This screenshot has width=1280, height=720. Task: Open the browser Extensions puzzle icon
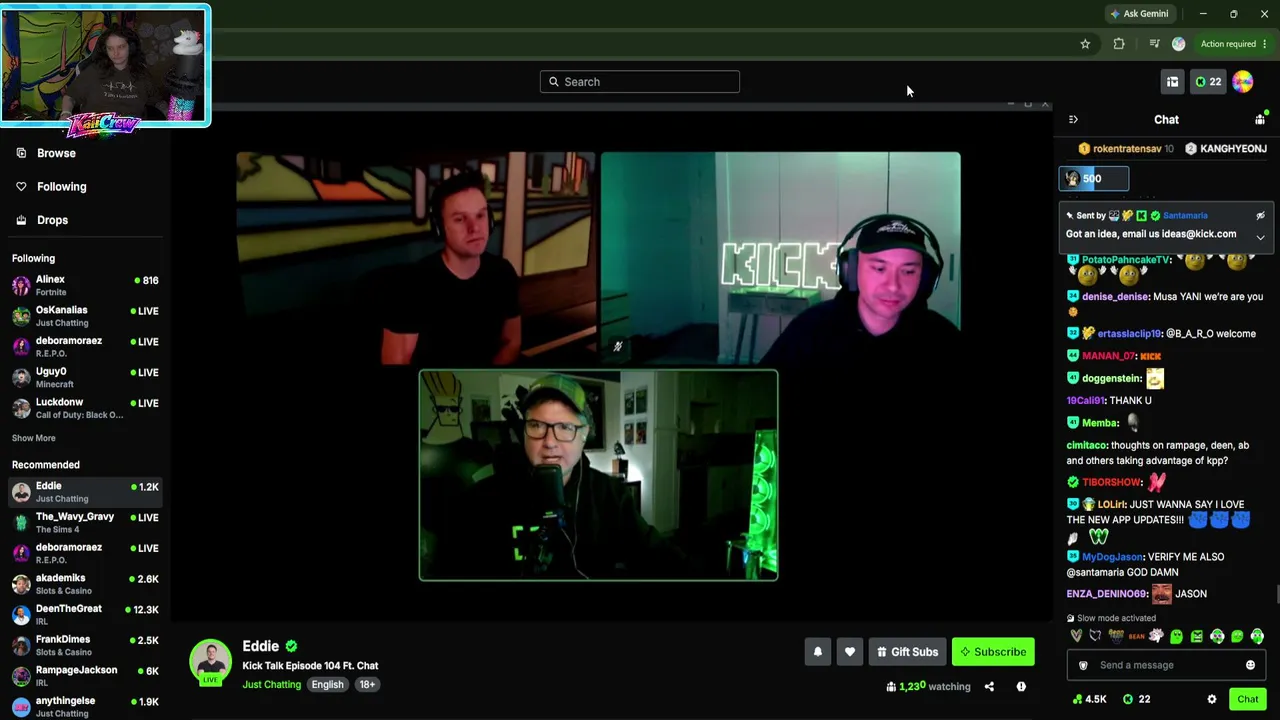(1119, 44)
